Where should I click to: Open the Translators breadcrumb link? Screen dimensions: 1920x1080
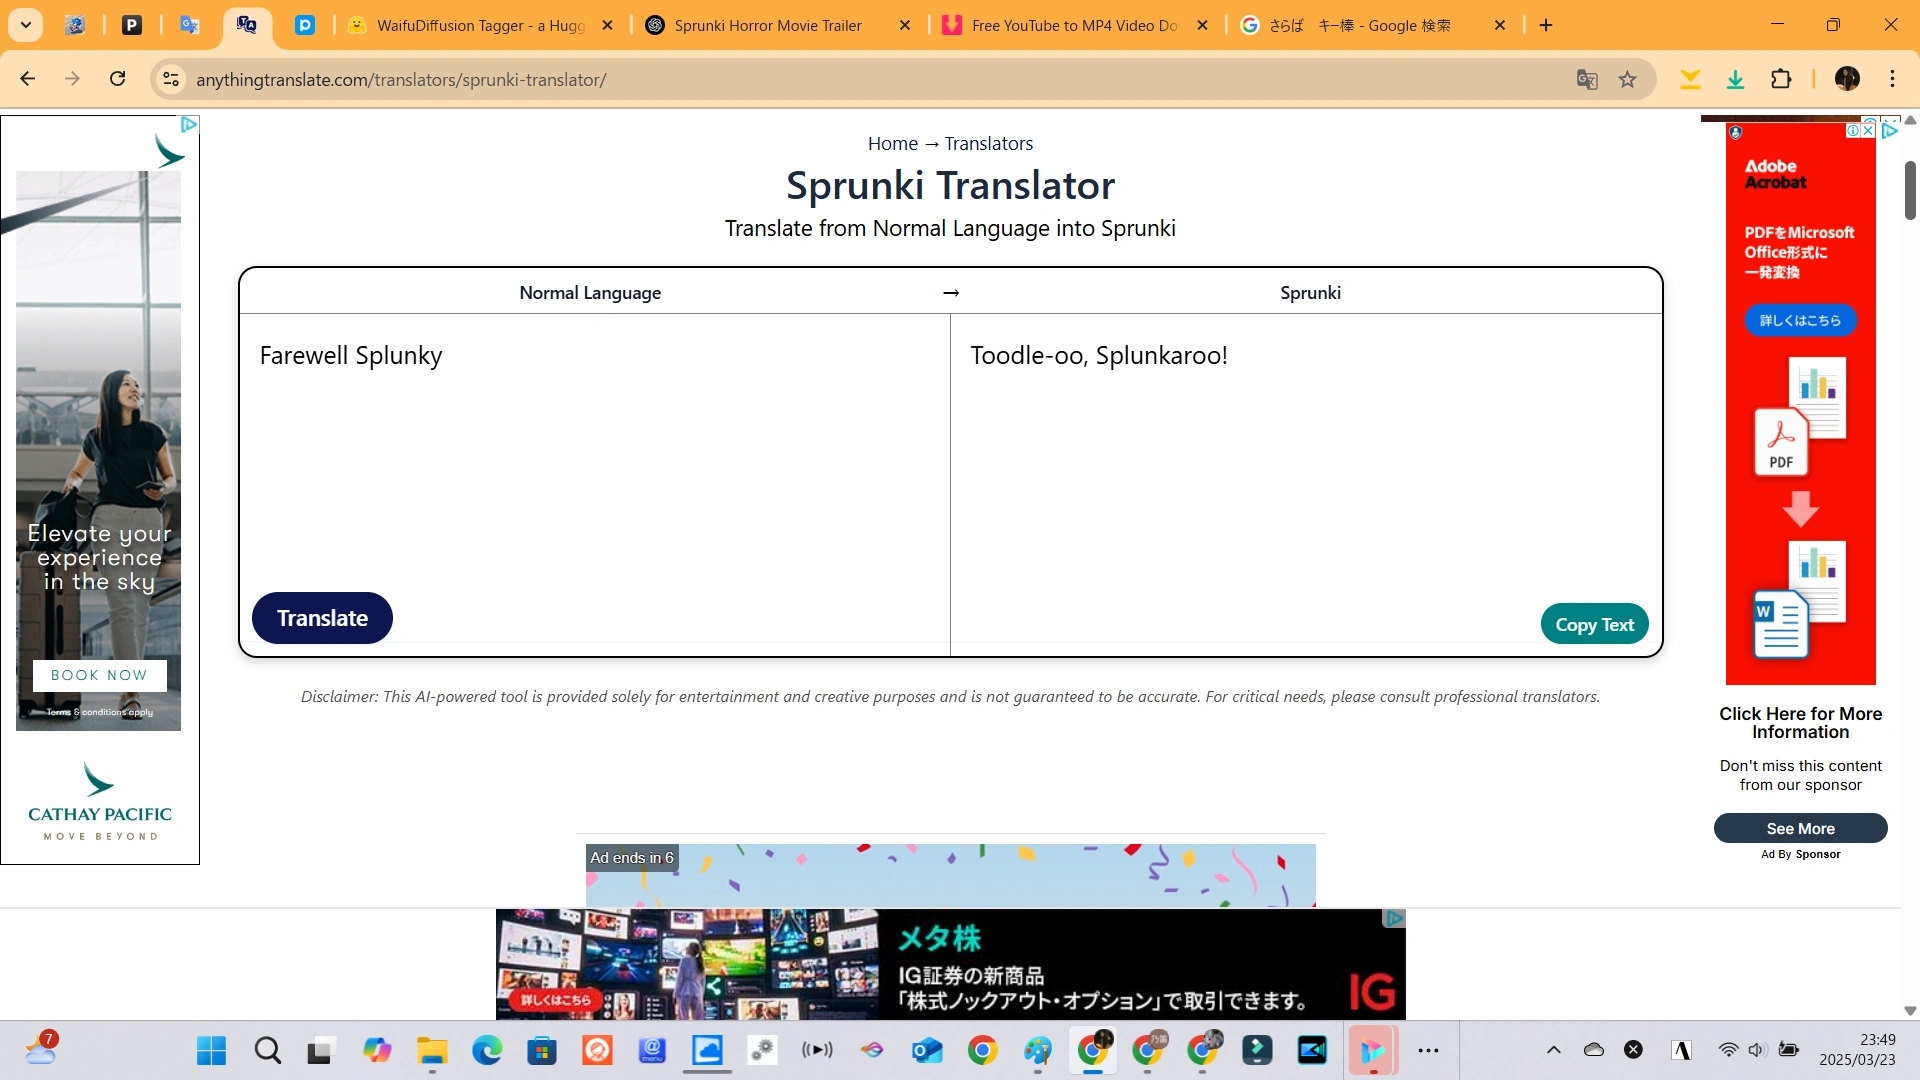pos(988,143)
